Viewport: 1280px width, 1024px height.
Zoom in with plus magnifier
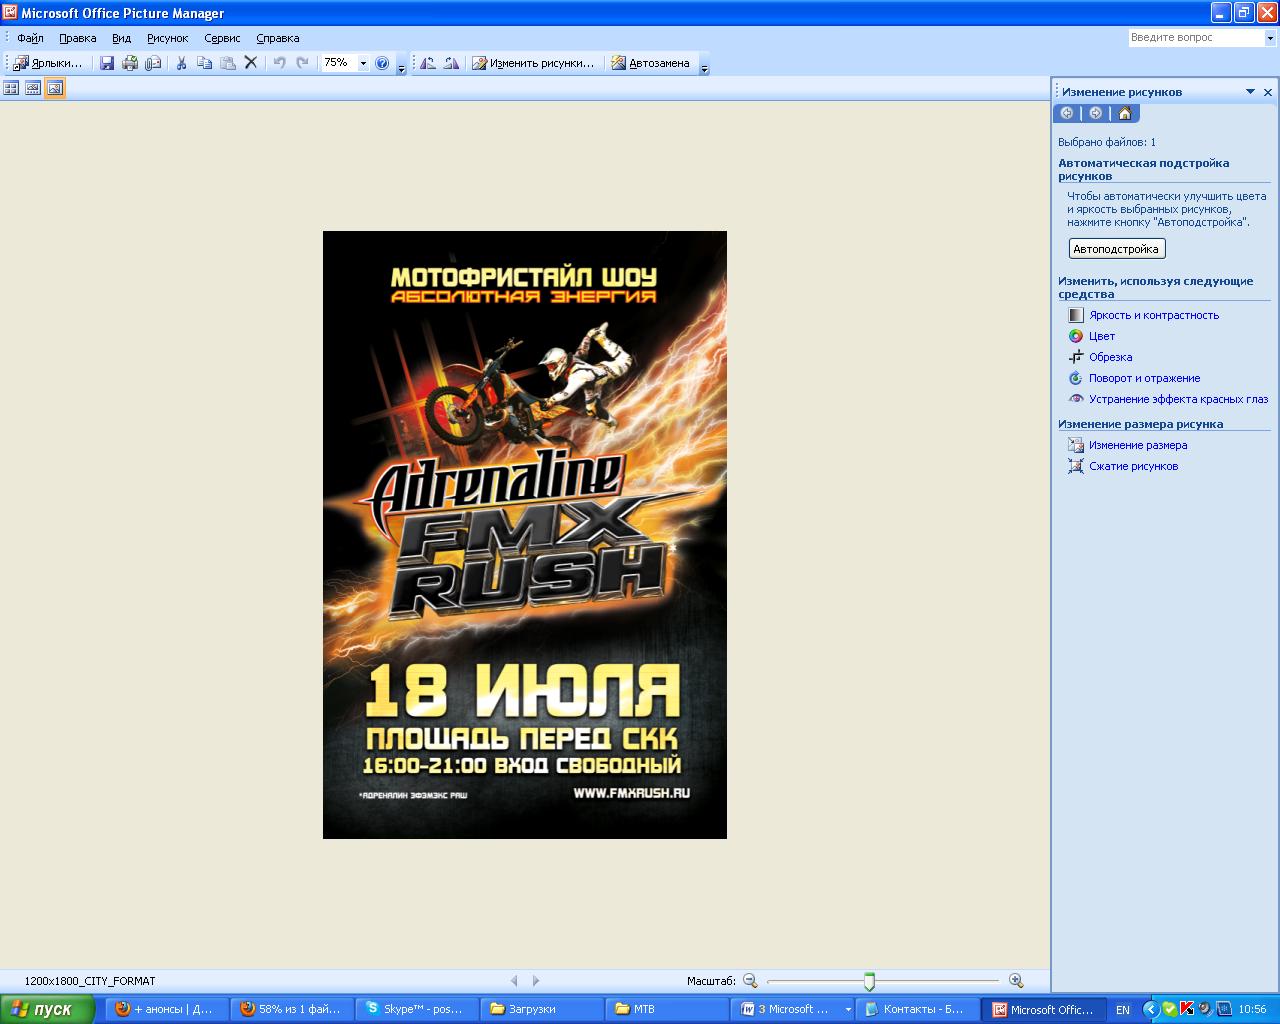click(1016, 981)
